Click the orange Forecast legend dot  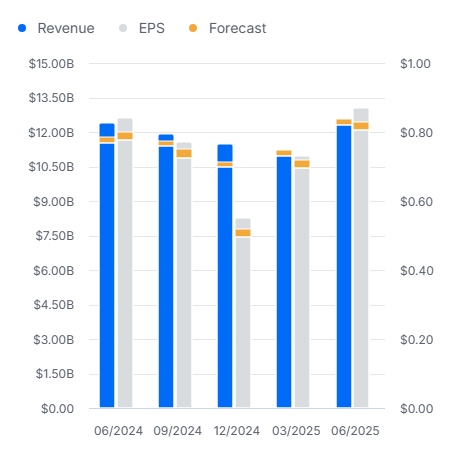point(193,28)
